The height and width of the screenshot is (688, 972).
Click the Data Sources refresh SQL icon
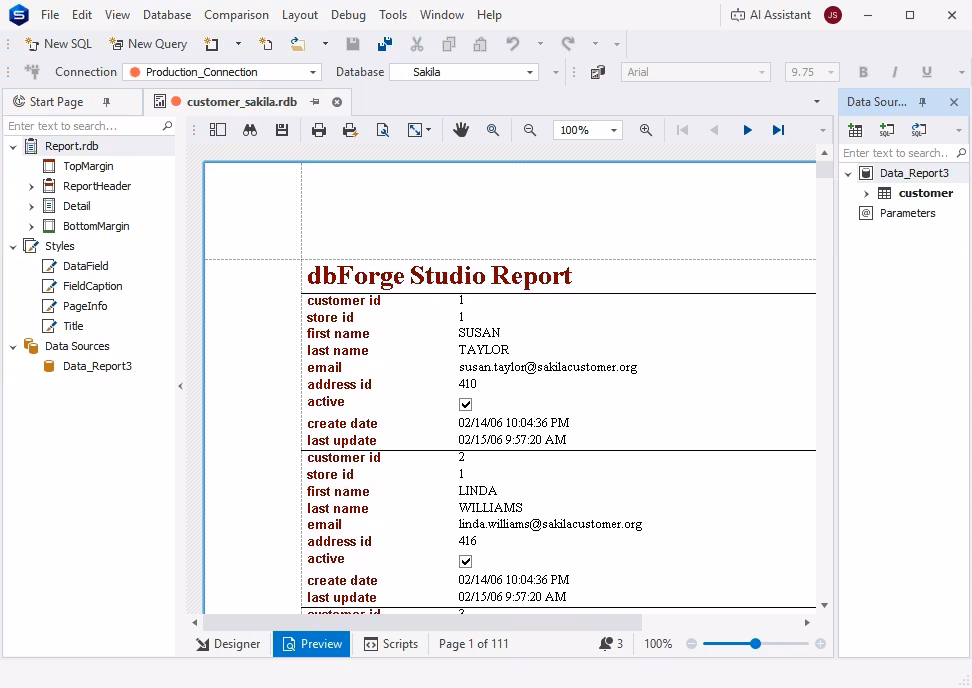(x=919, y=130)
